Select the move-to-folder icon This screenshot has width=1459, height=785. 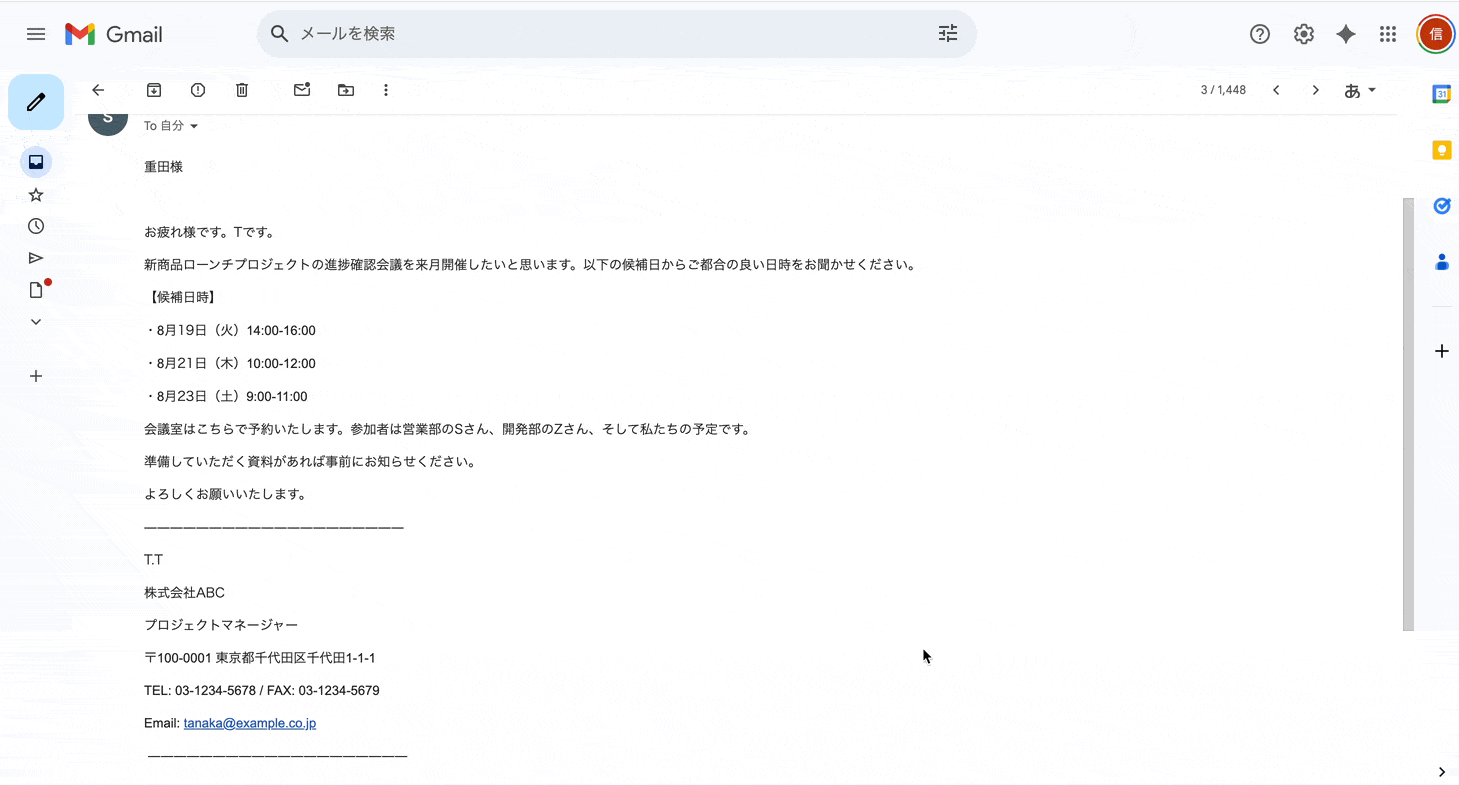tap(345, 90)
